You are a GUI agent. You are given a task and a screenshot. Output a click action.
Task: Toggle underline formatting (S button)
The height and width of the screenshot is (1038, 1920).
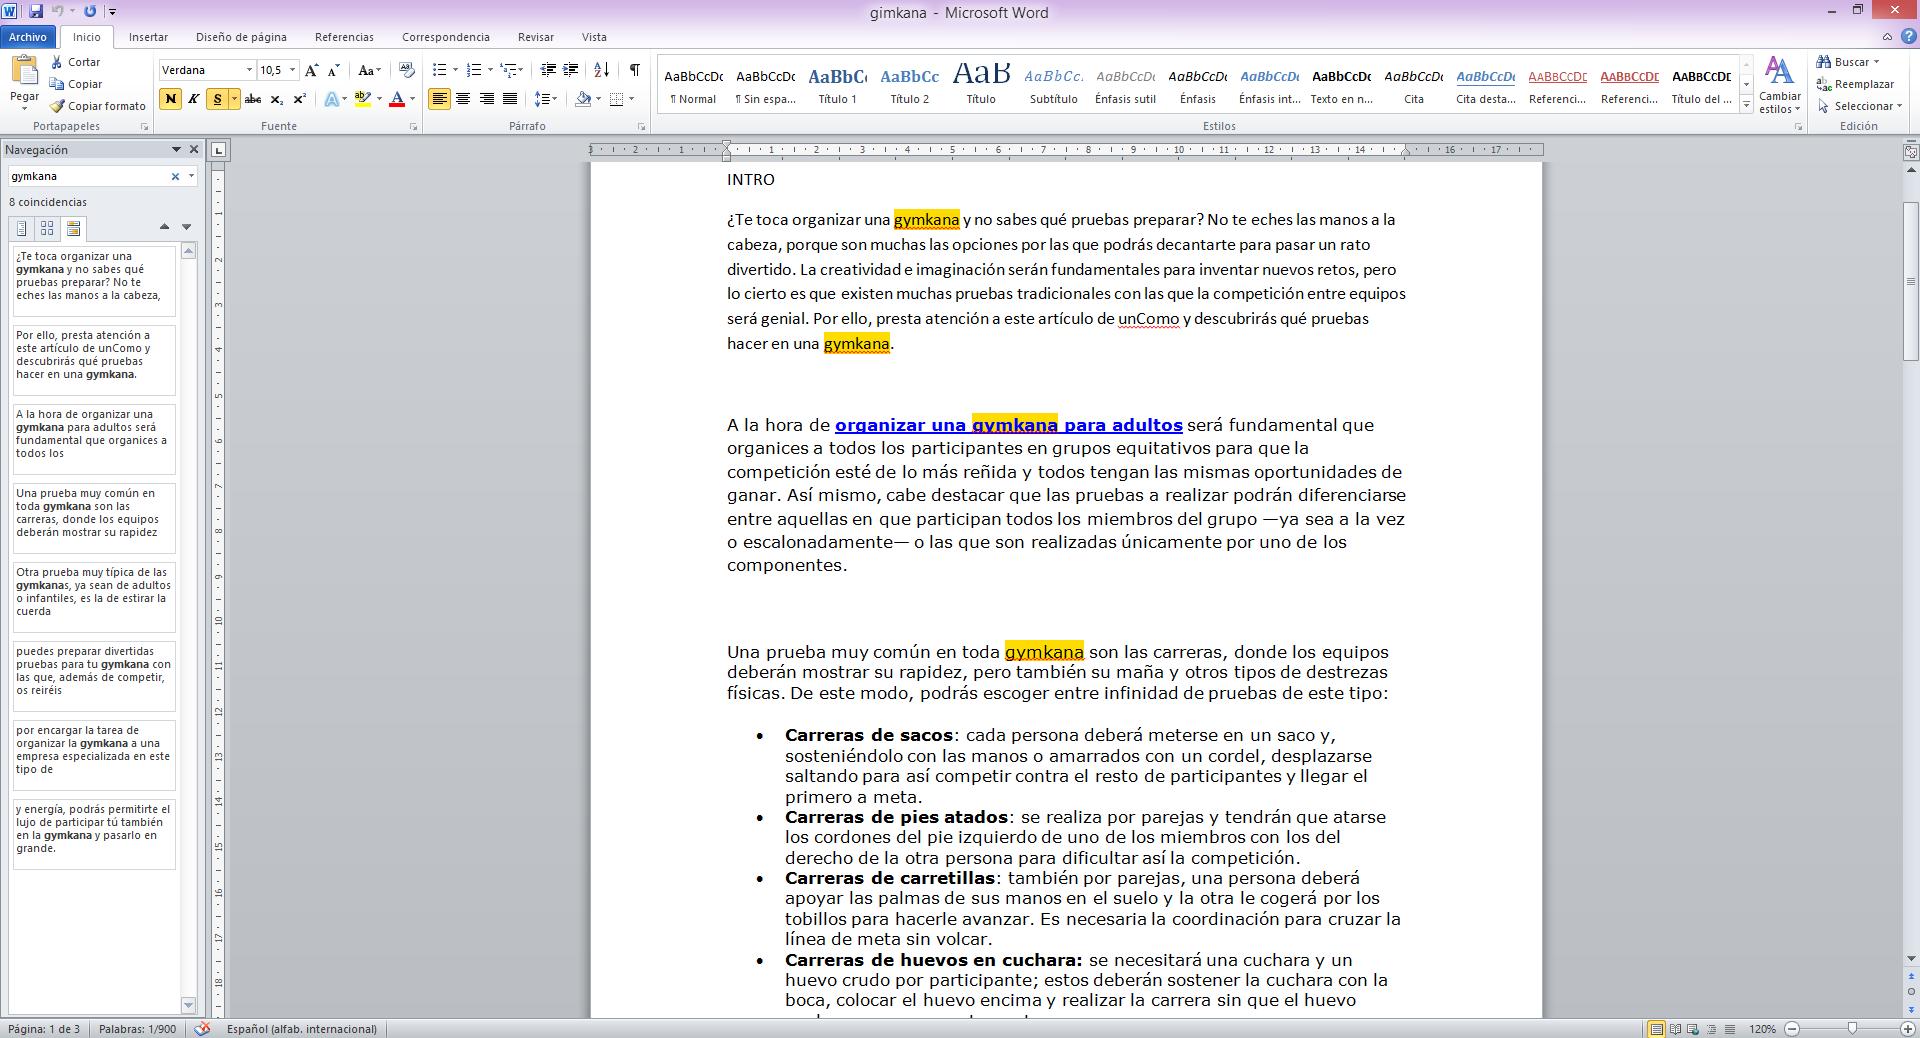[x=217, y=99]
